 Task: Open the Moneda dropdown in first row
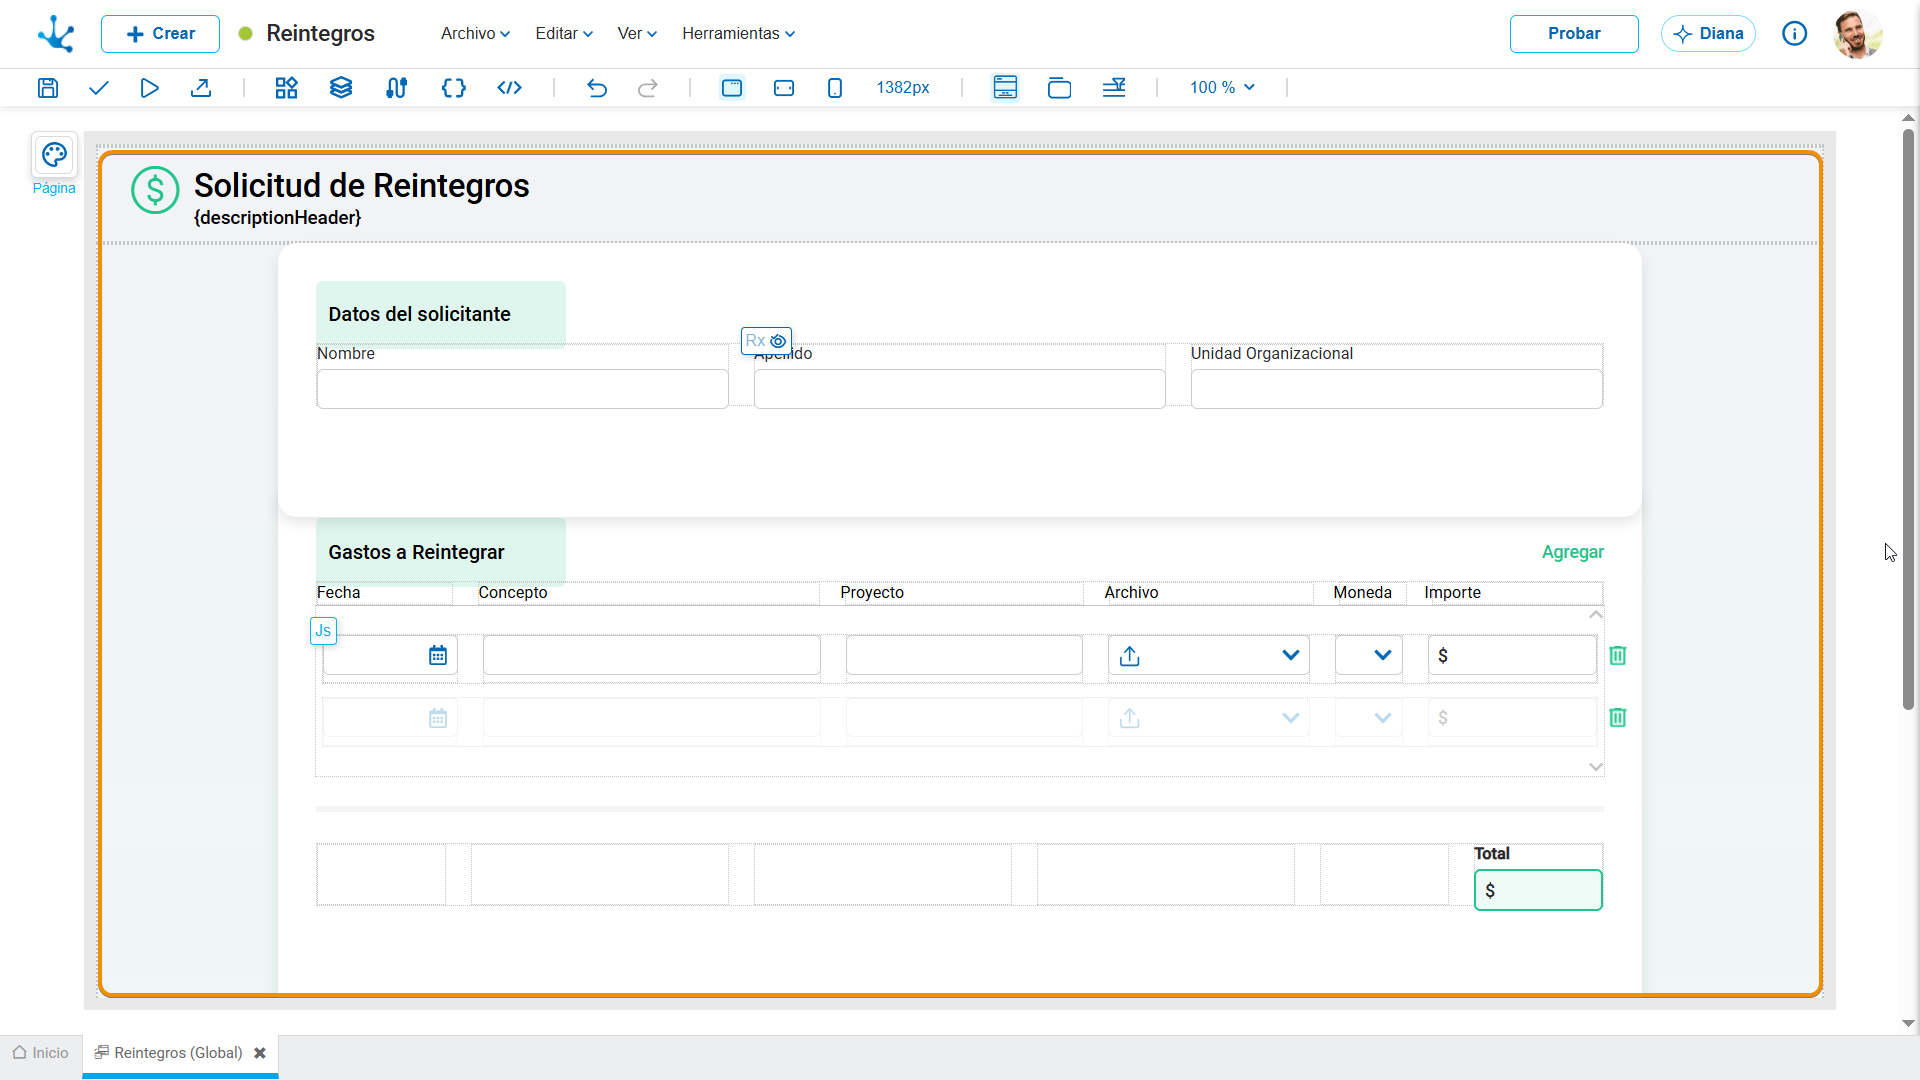pyautogui.click(x=1369, y=655)
